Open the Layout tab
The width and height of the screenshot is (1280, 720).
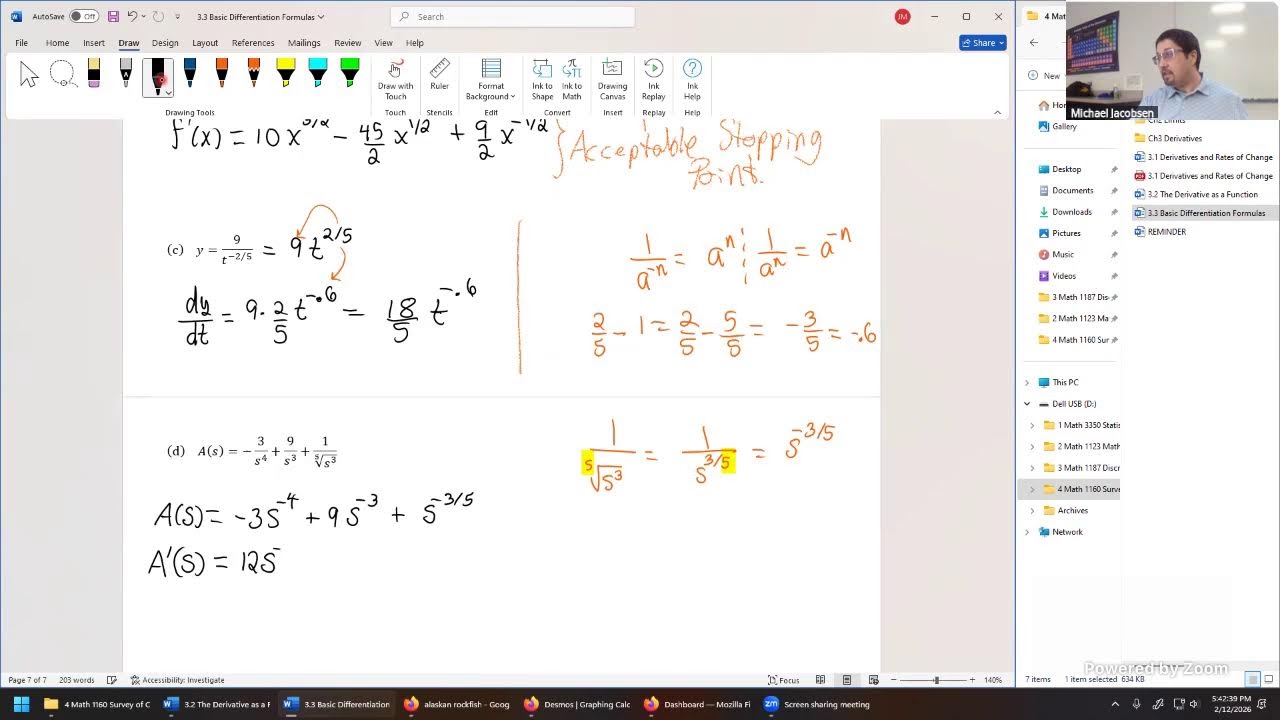(x=205, y=43)
